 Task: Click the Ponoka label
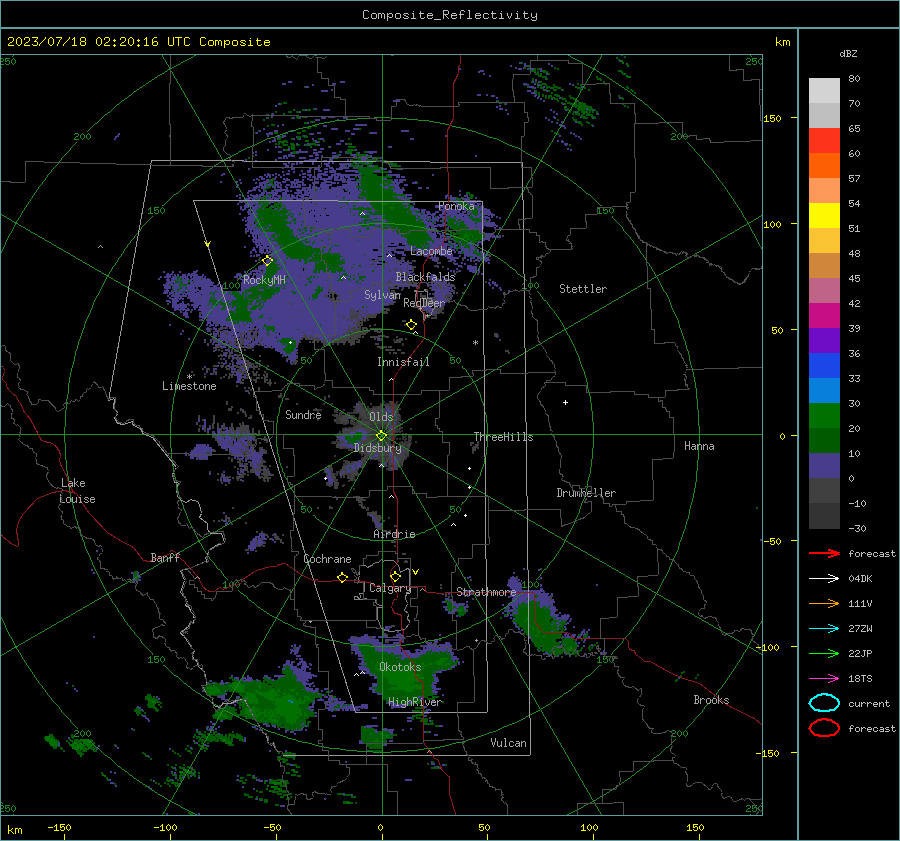(x=456, y=206)
